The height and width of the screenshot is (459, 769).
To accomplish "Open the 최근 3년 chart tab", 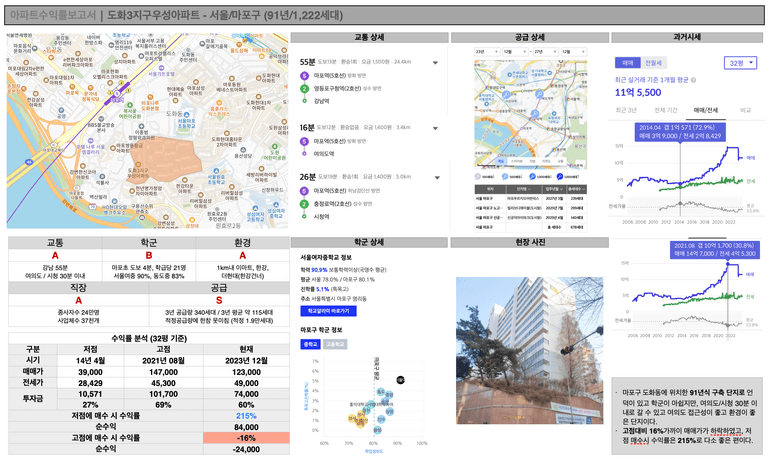I will tap(626, 110).
